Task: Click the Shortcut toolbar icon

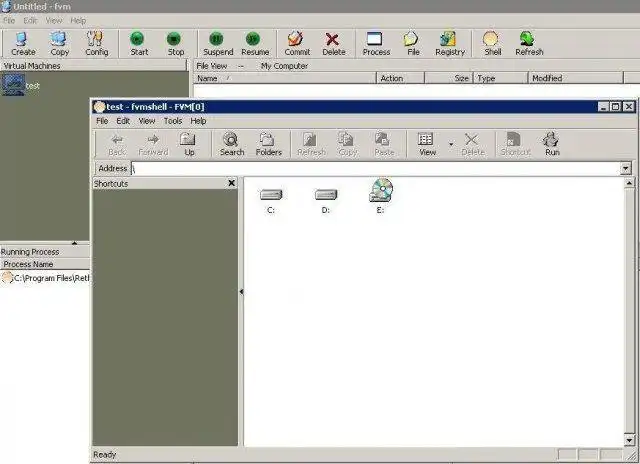Action: point(515,144)
